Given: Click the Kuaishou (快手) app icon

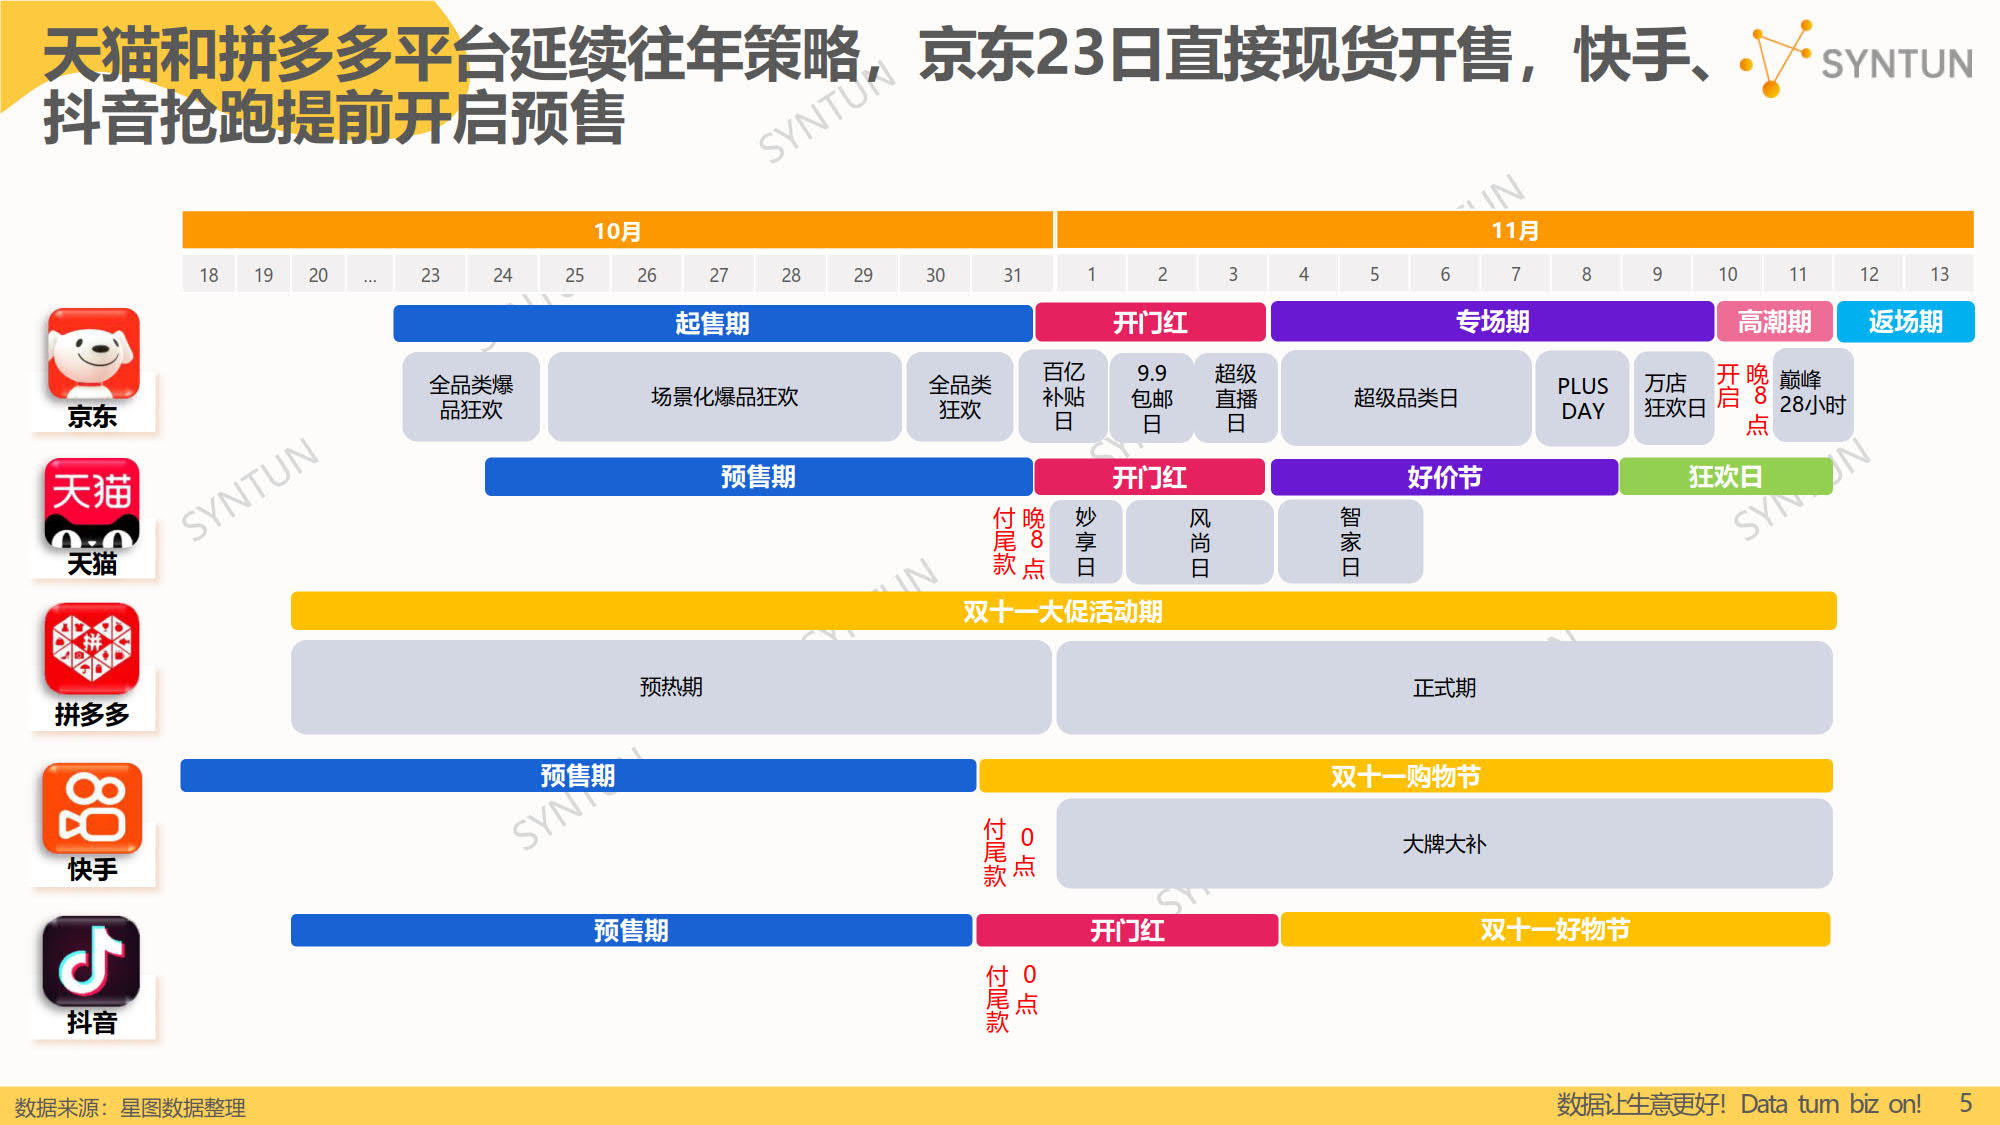Looking at the screenshot, I should pos(92,808).
